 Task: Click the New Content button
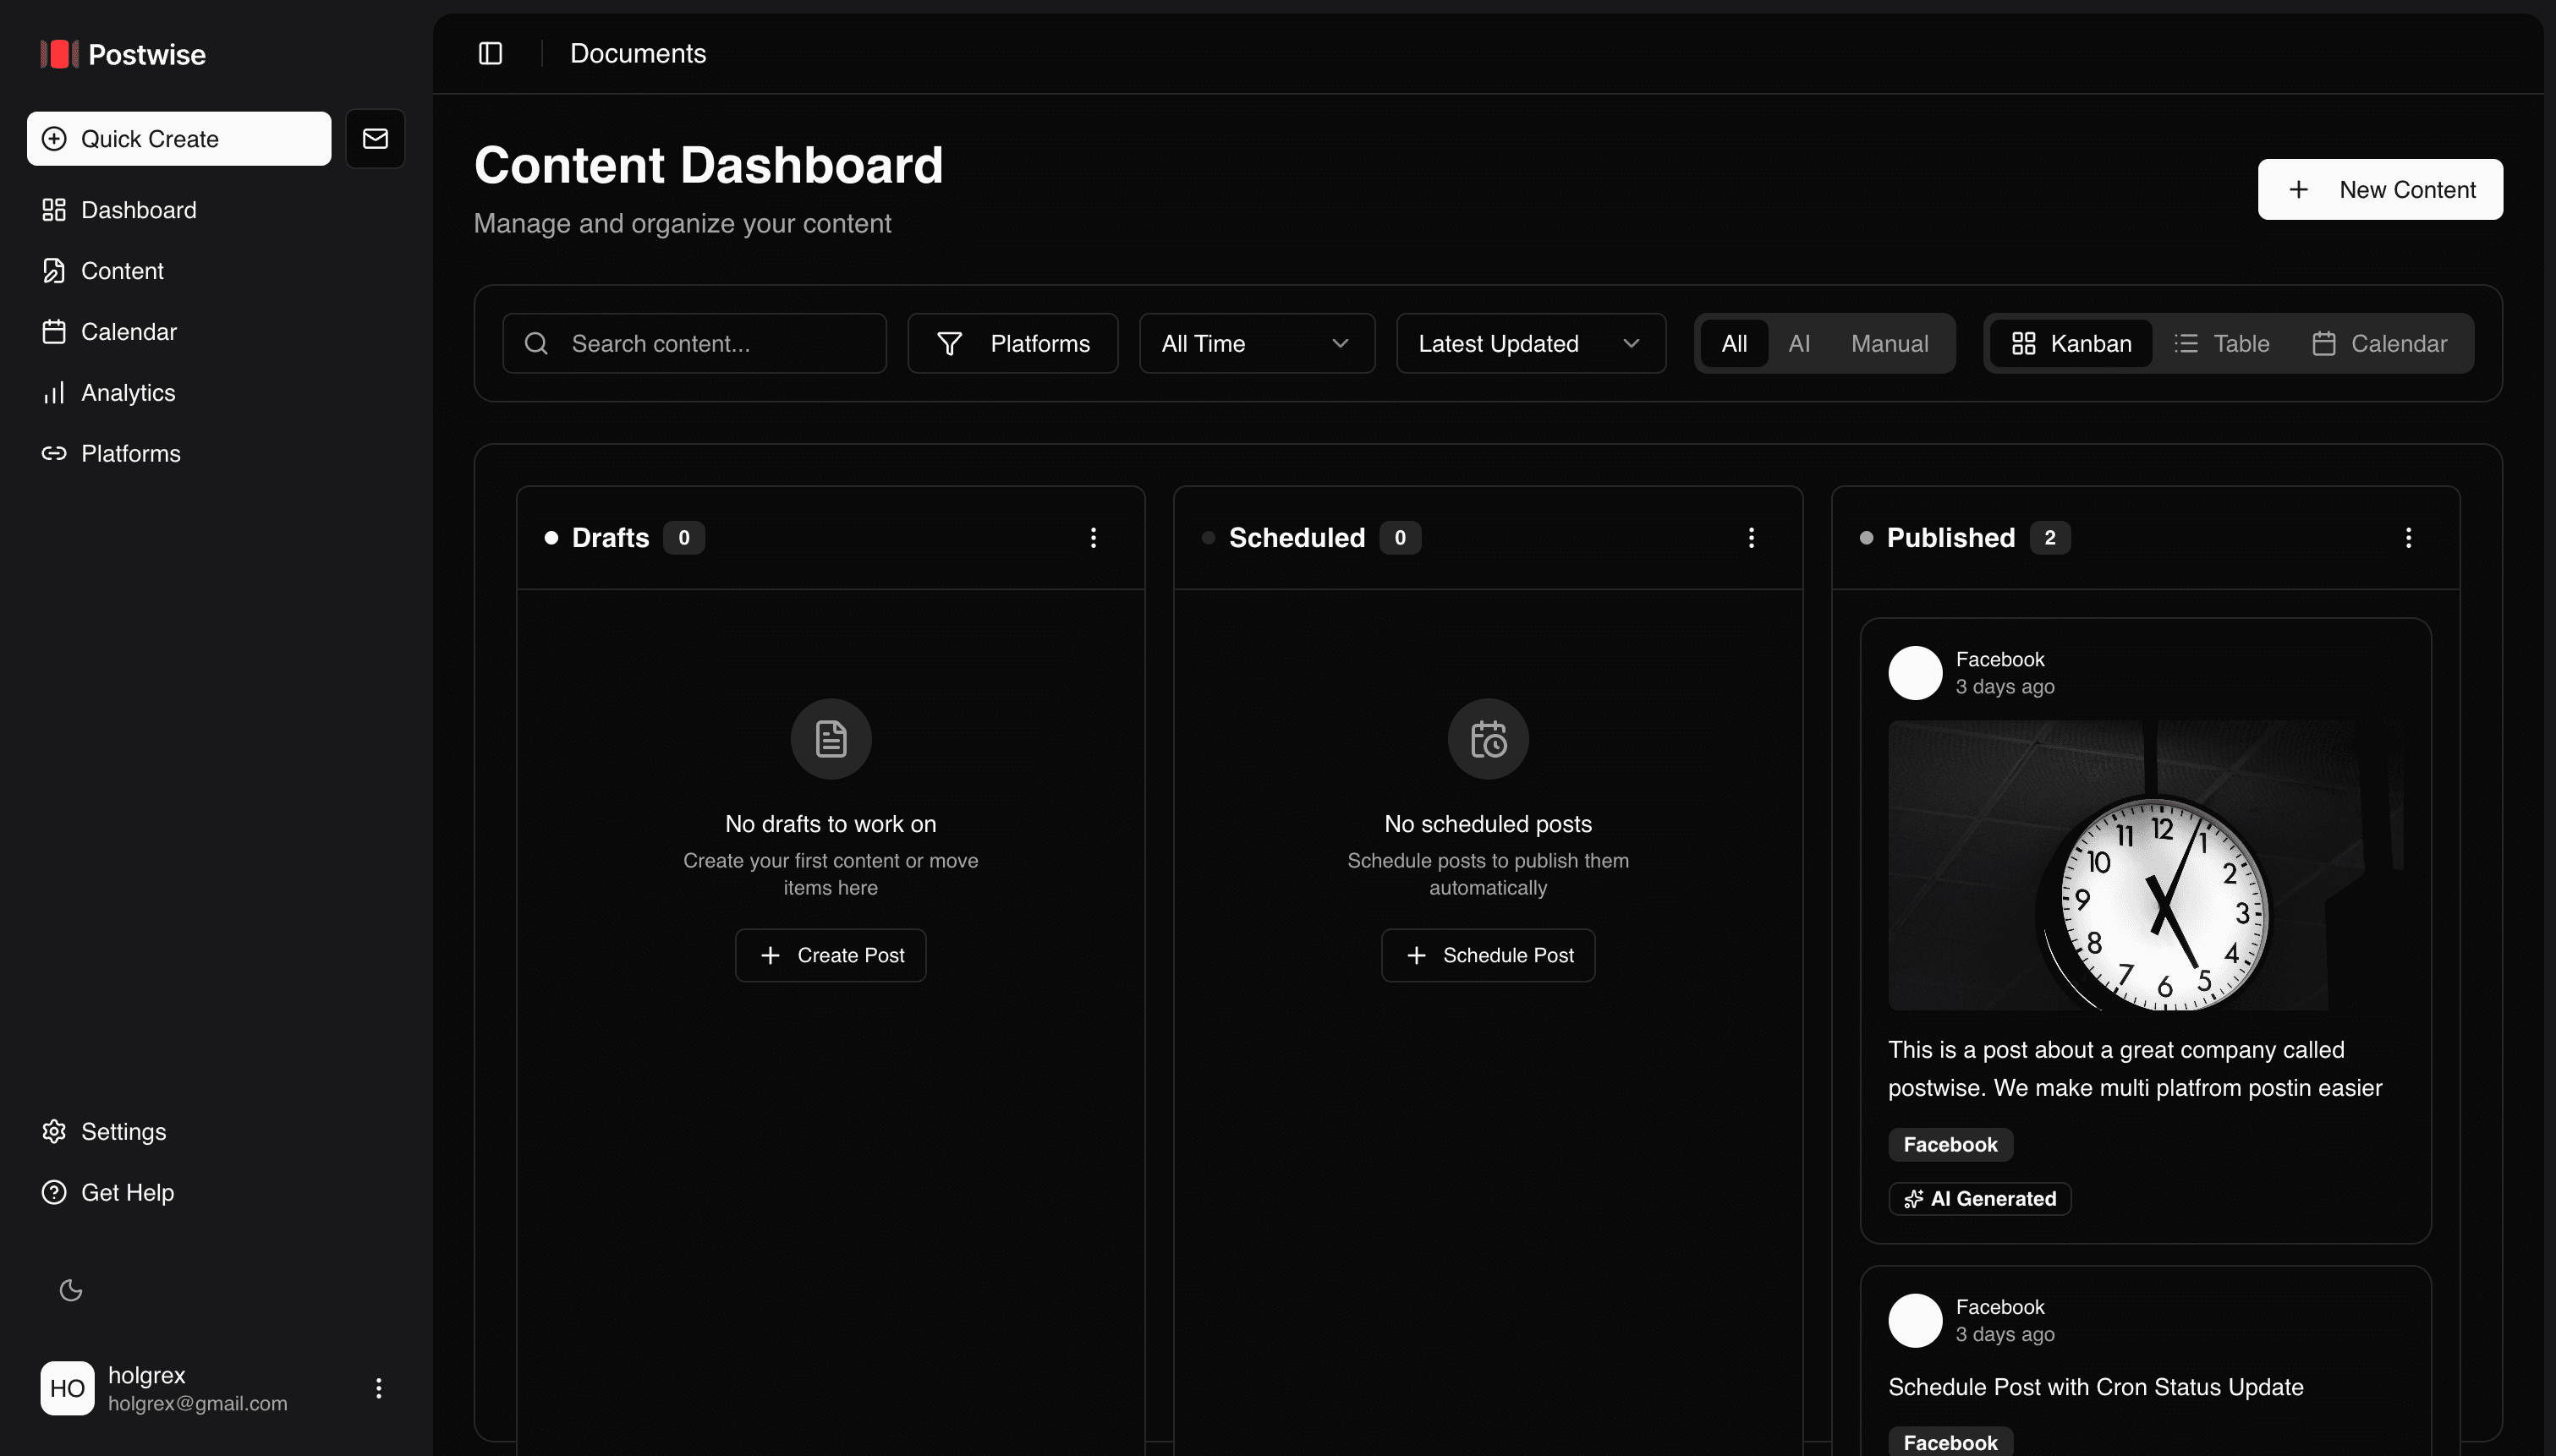click(2379, 189)
